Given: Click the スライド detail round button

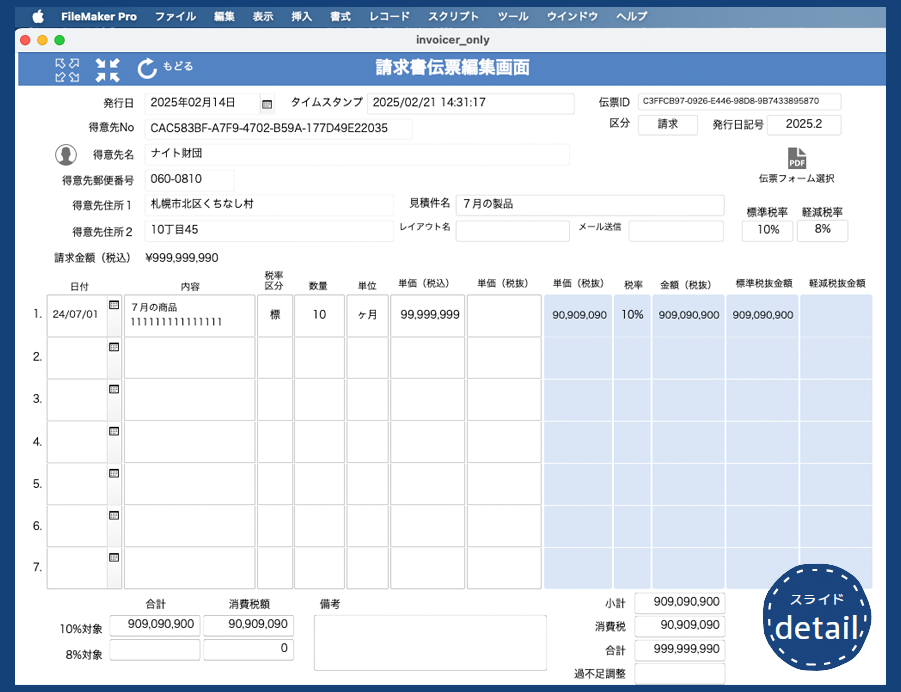Looking at the screenshot, I should pos(816,617).
